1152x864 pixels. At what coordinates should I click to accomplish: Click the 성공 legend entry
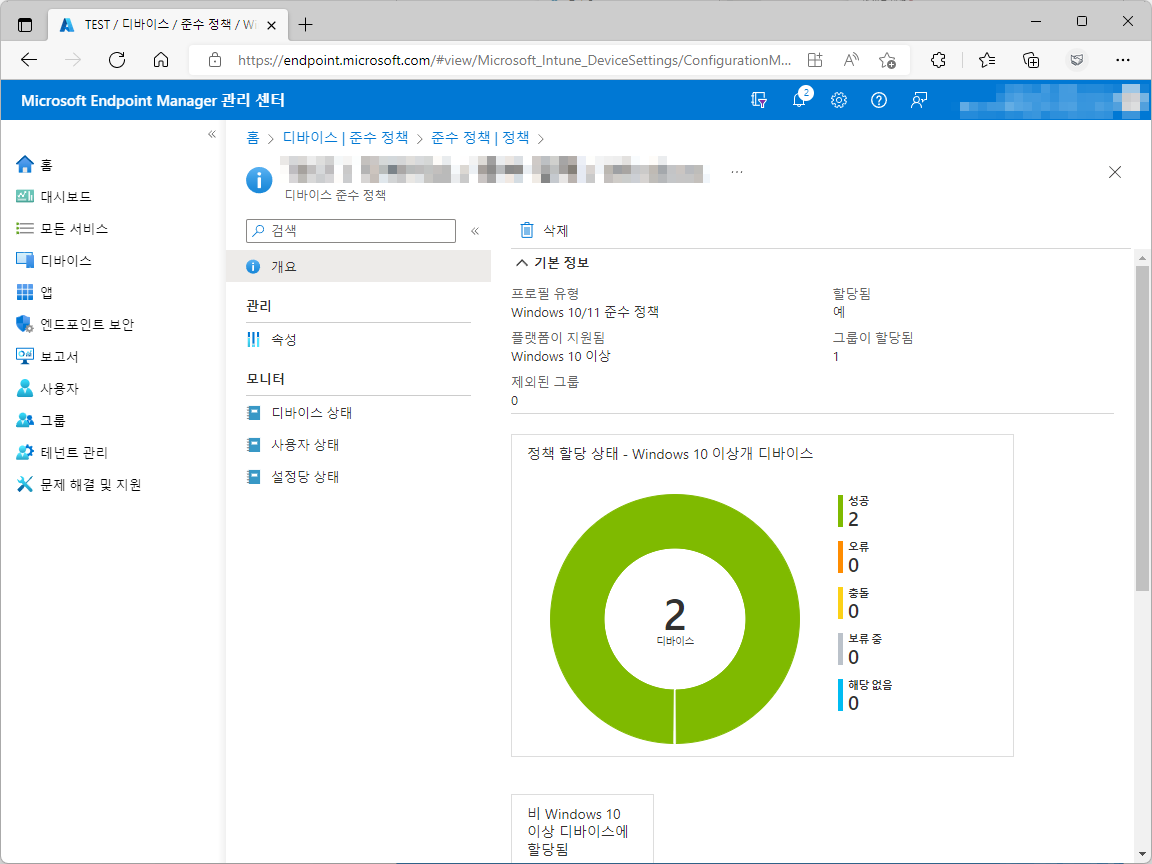pyautogui.click(x=854, y=511)
